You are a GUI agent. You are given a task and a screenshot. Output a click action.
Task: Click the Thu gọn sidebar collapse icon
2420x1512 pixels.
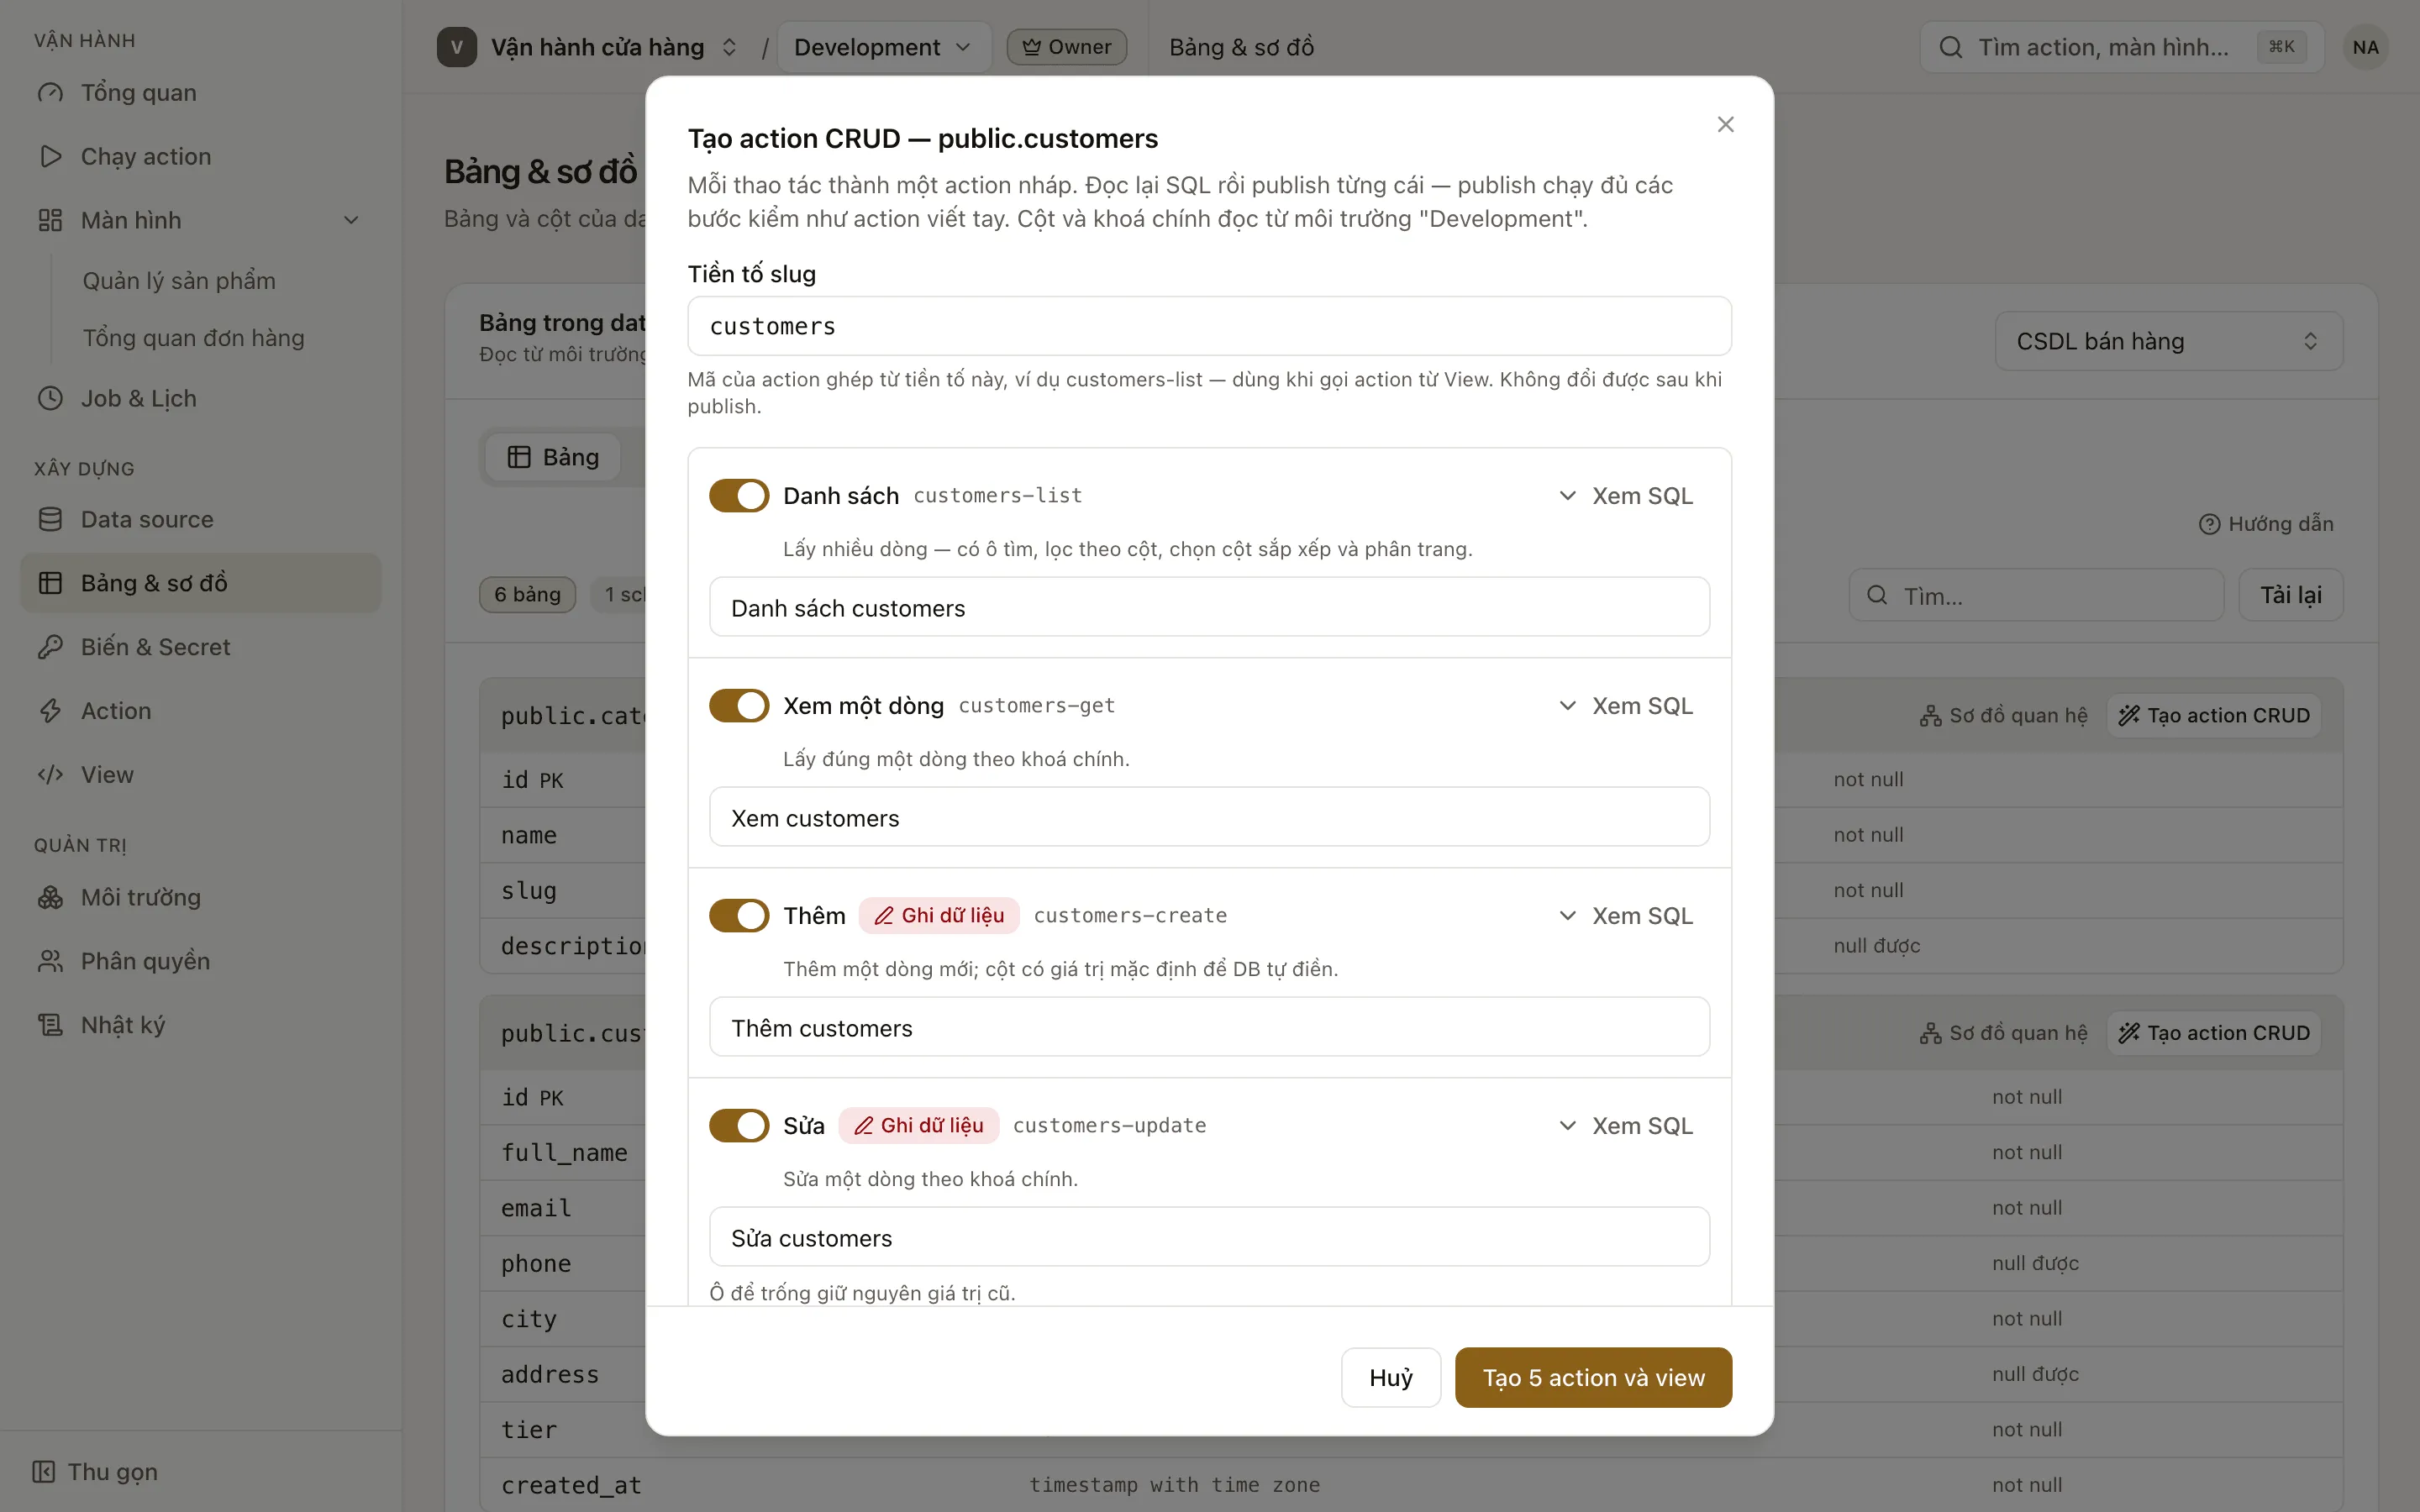click(x=43, y=1471)
